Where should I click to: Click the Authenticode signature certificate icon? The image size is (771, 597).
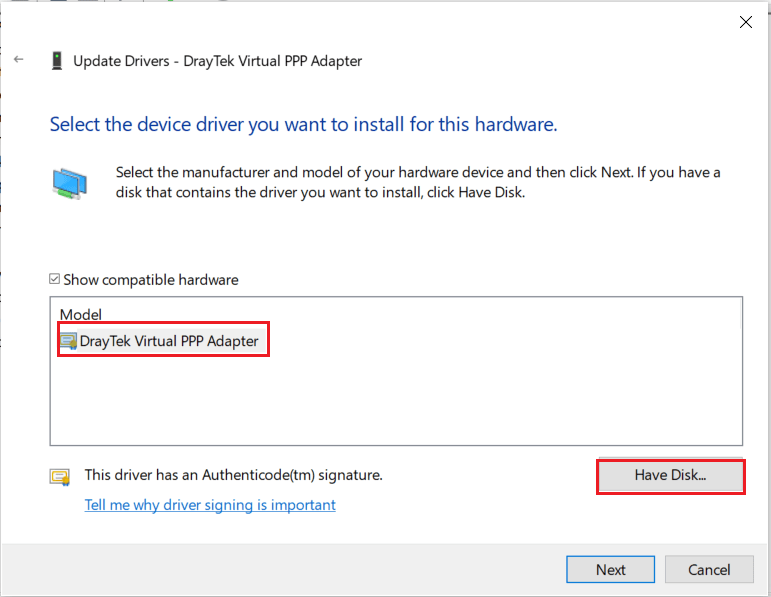(60, 477)
